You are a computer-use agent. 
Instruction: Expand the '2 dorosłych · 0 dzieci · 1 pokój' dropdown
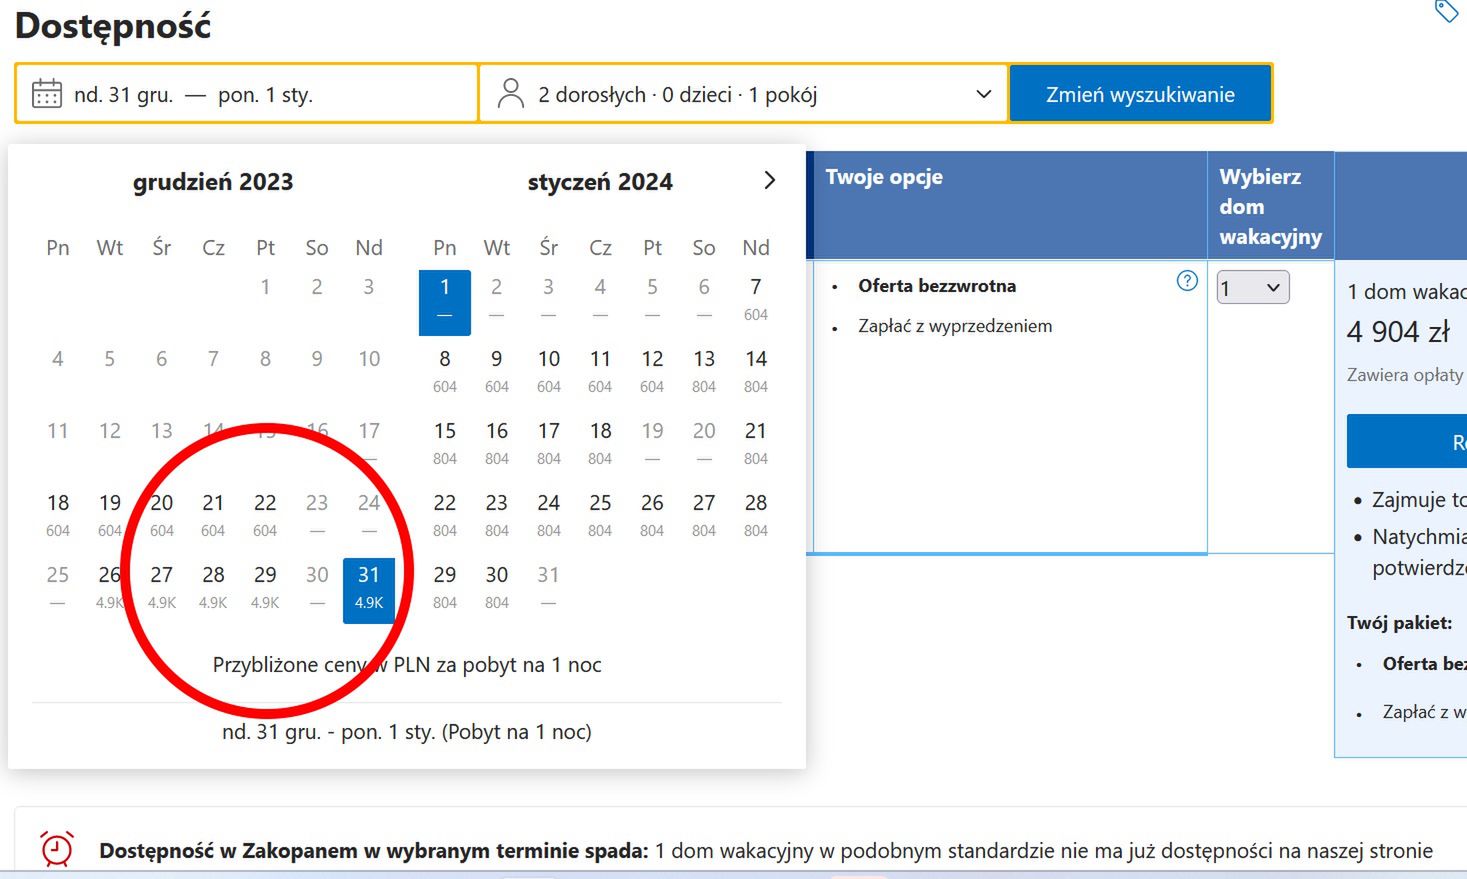click(743, 93)
